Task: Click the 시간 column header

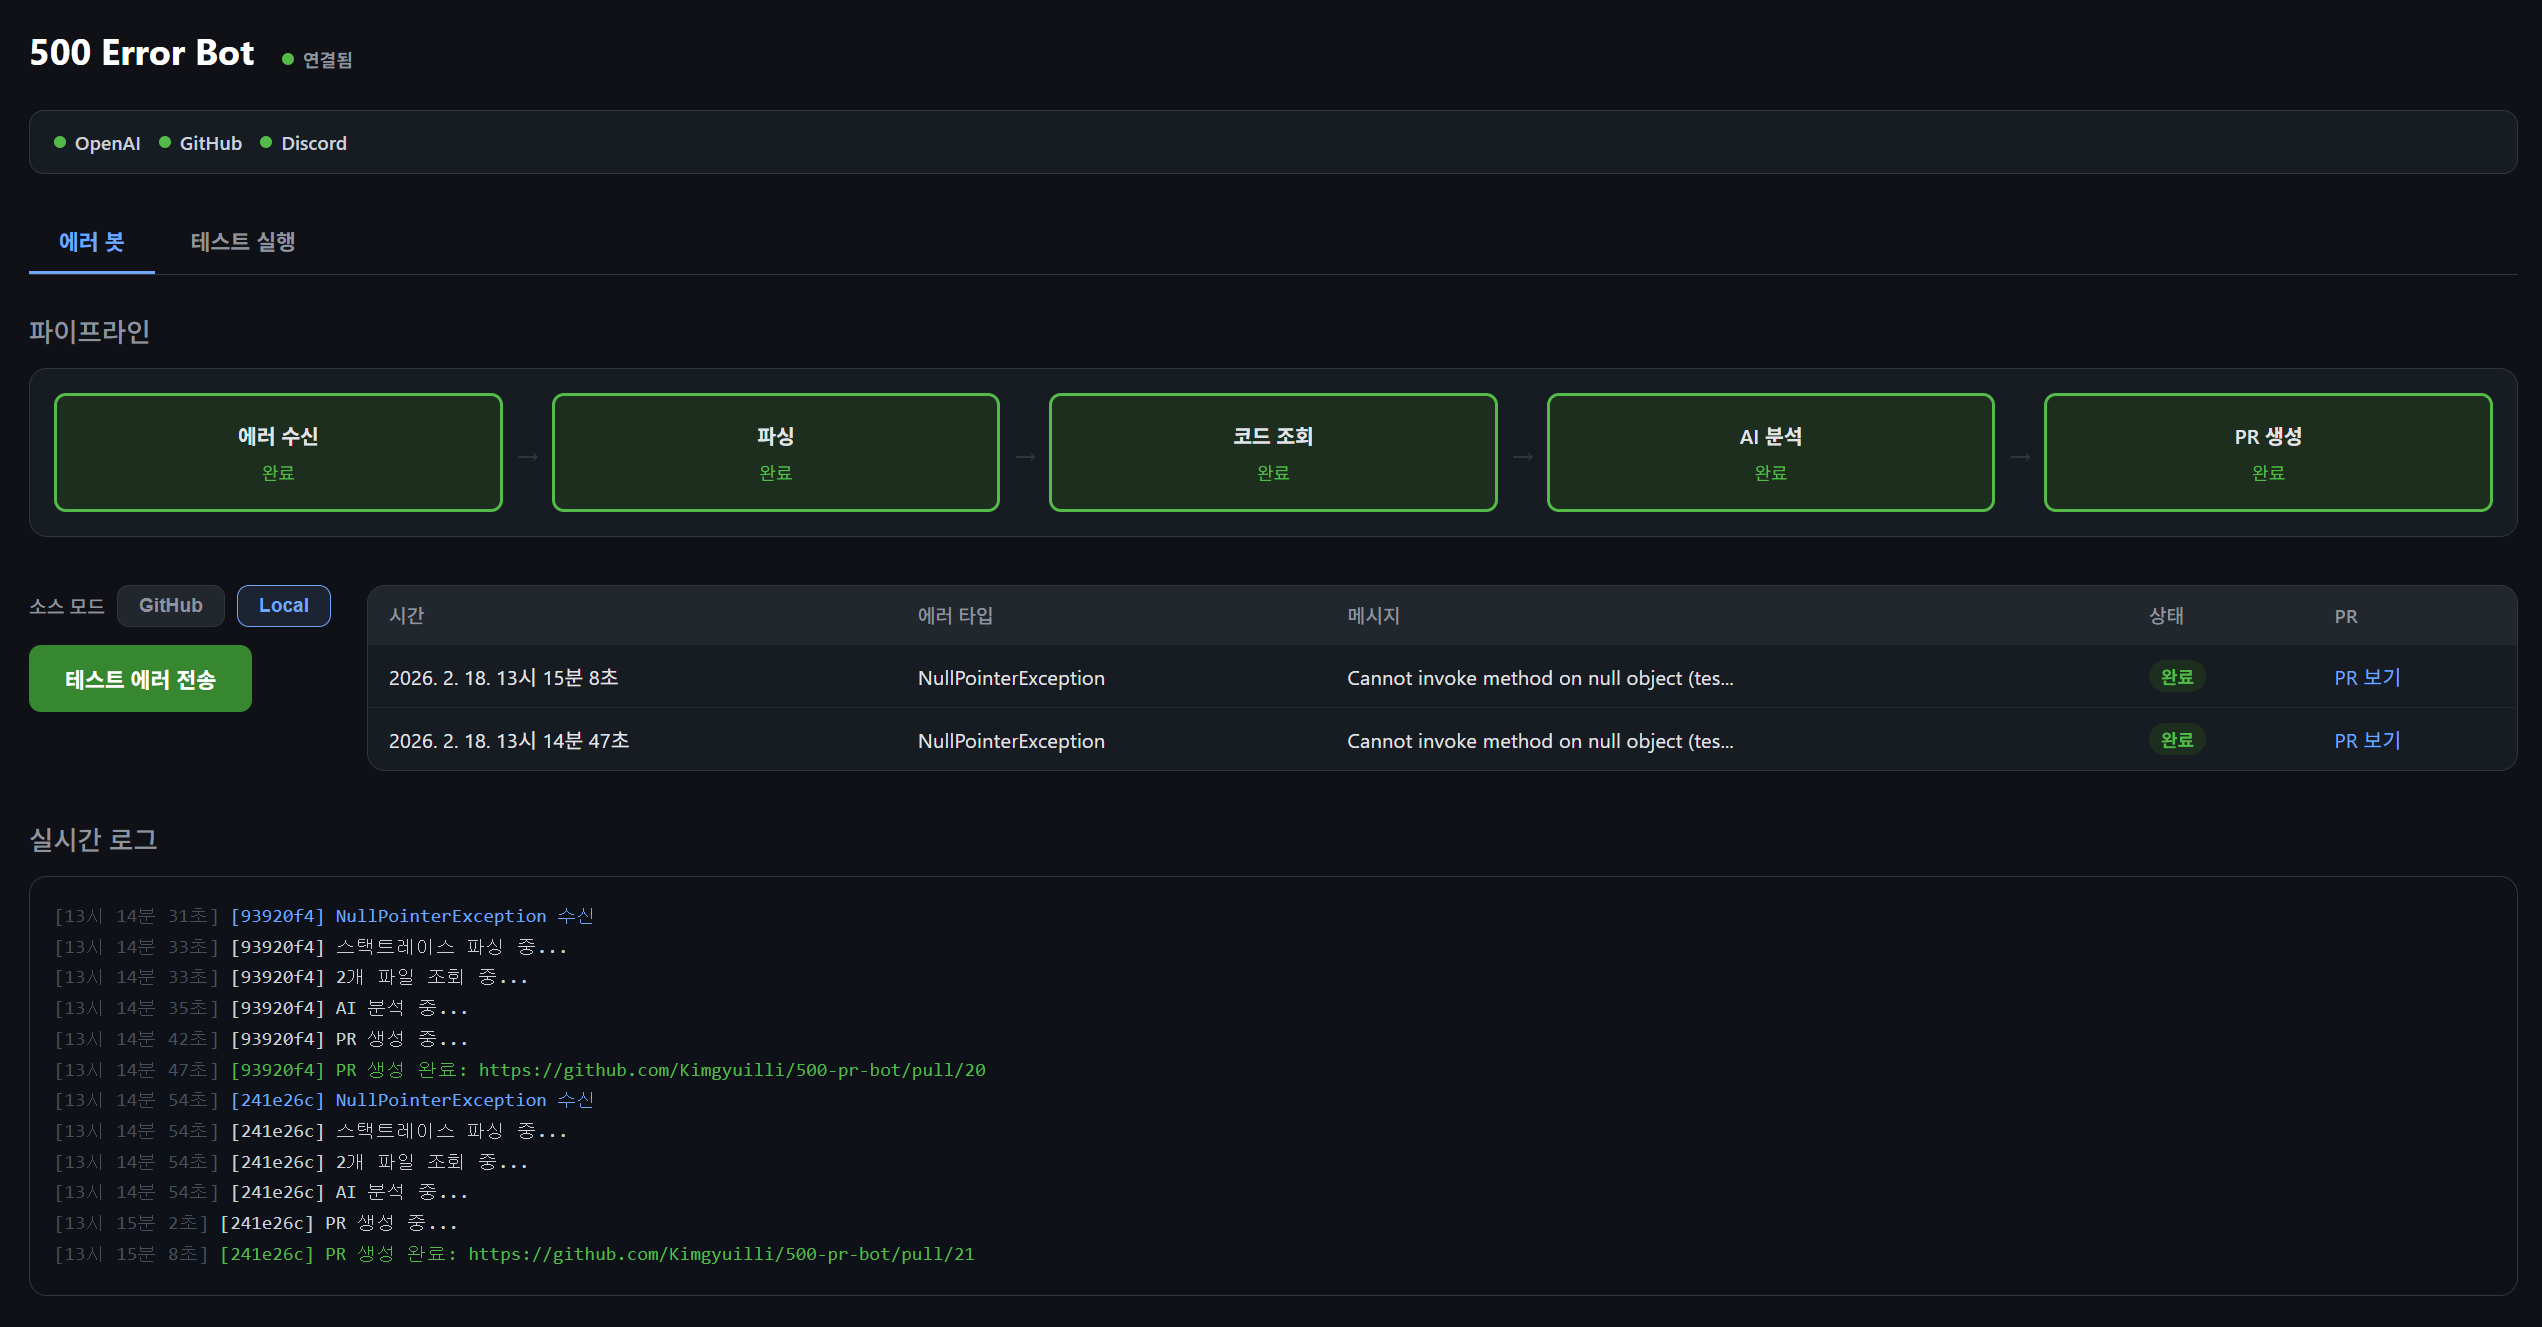Action: [x=406, y=616]
